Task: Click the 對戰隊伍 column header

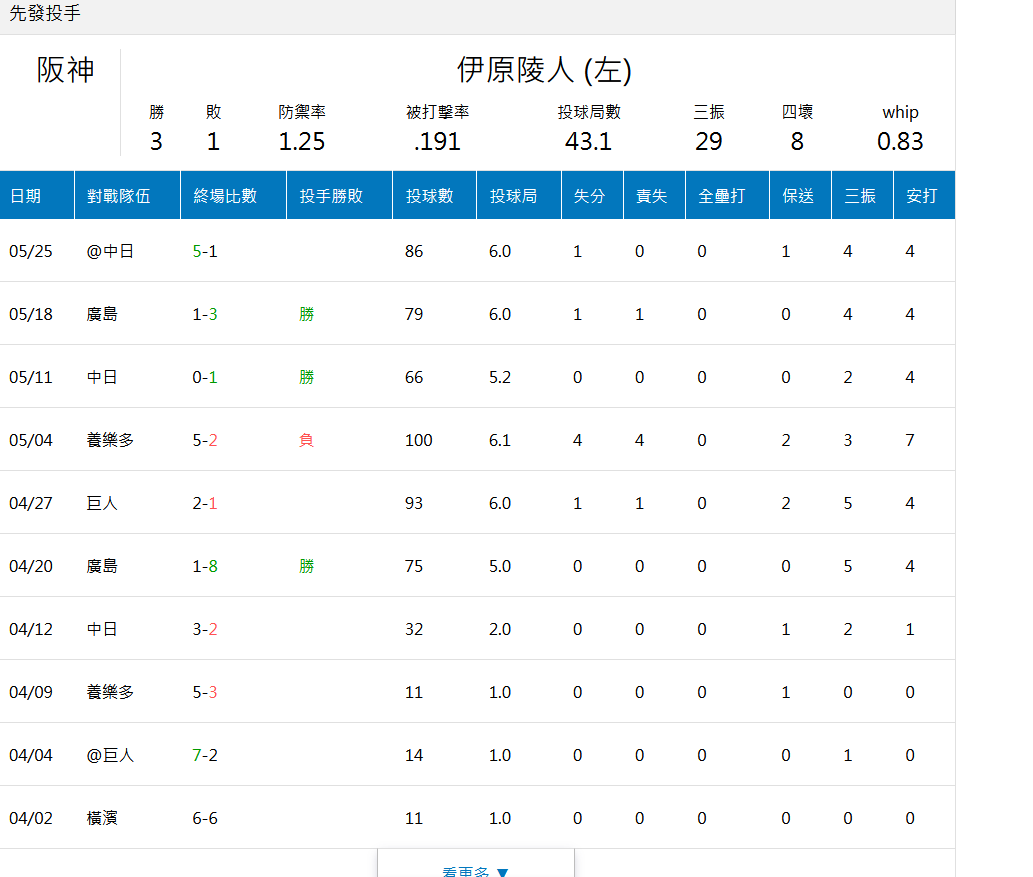Action: coord(127,196)
